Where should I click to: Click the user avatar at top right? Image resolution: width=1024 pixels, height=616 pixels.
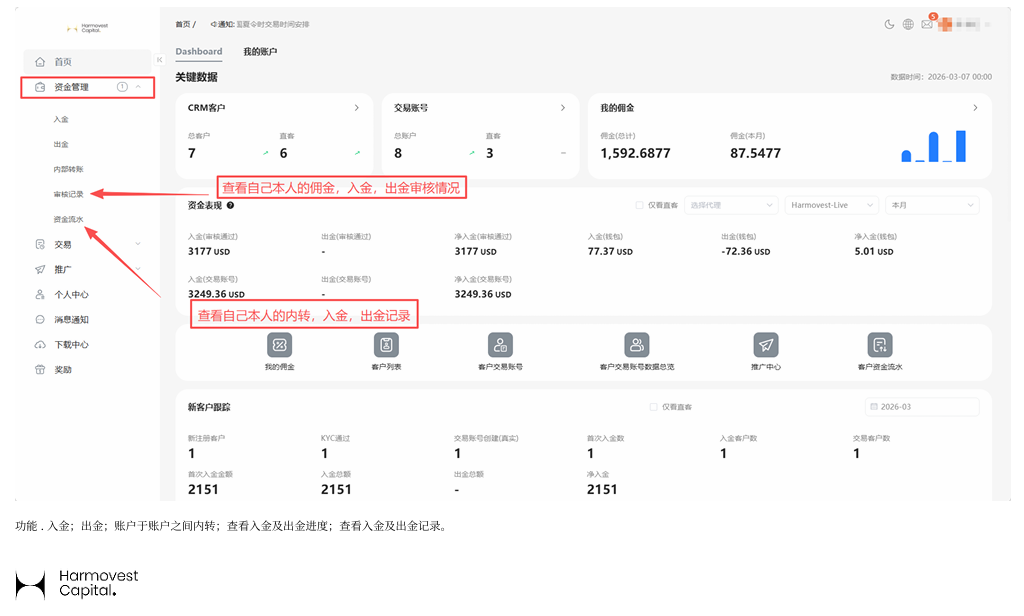[x=944, y=24]
